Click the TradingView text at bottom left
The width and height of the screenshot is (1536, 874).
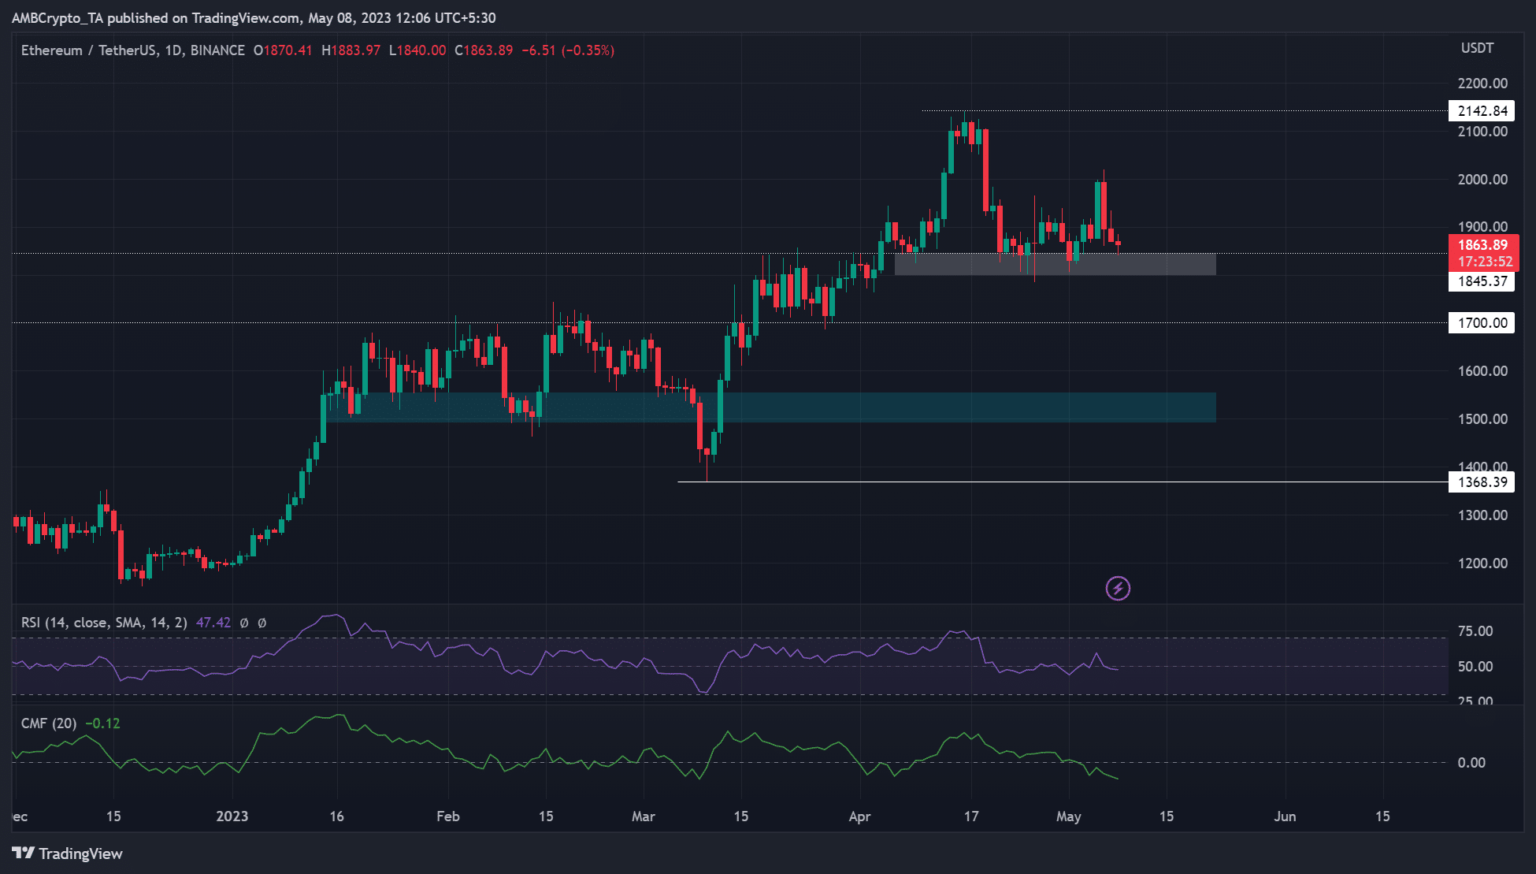(80, 853)
